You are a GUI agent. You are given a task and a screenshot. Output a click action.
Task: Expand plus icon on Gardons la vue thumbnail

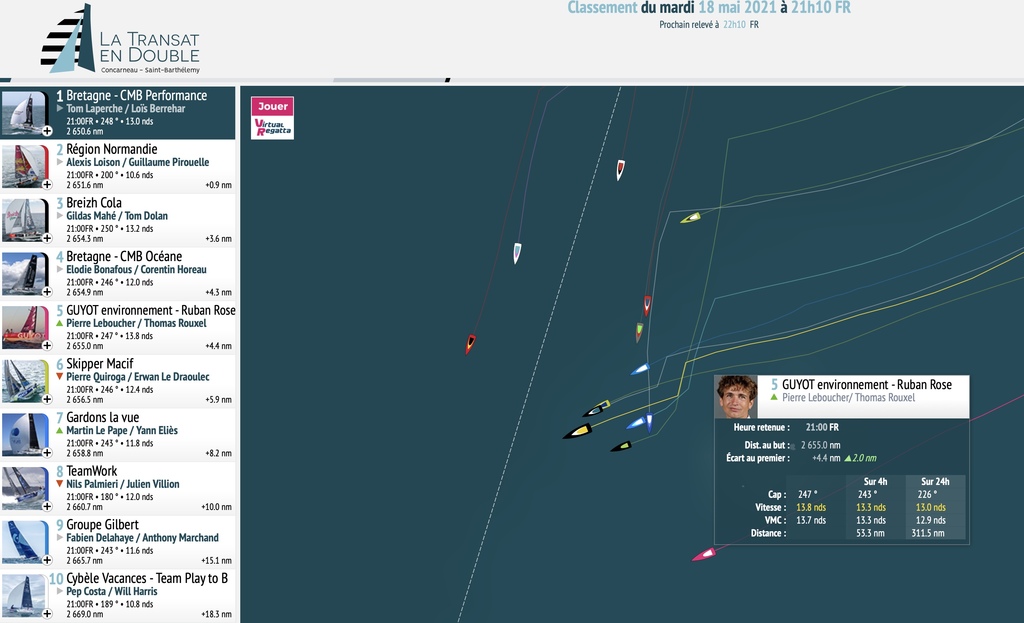coord(47,452)
